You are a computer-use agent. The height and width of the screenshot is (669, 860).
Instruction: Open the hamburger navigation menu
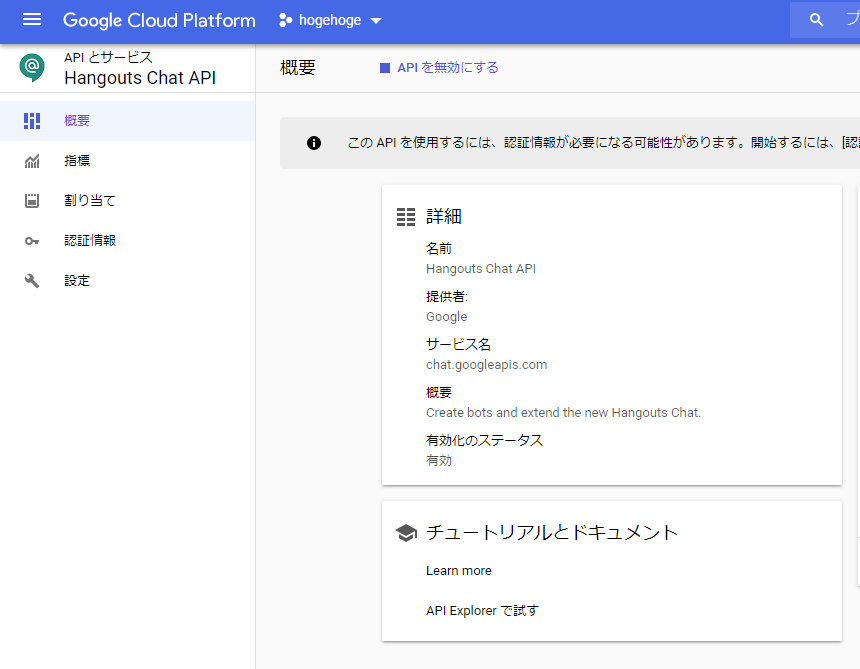(x=32, y=20)
